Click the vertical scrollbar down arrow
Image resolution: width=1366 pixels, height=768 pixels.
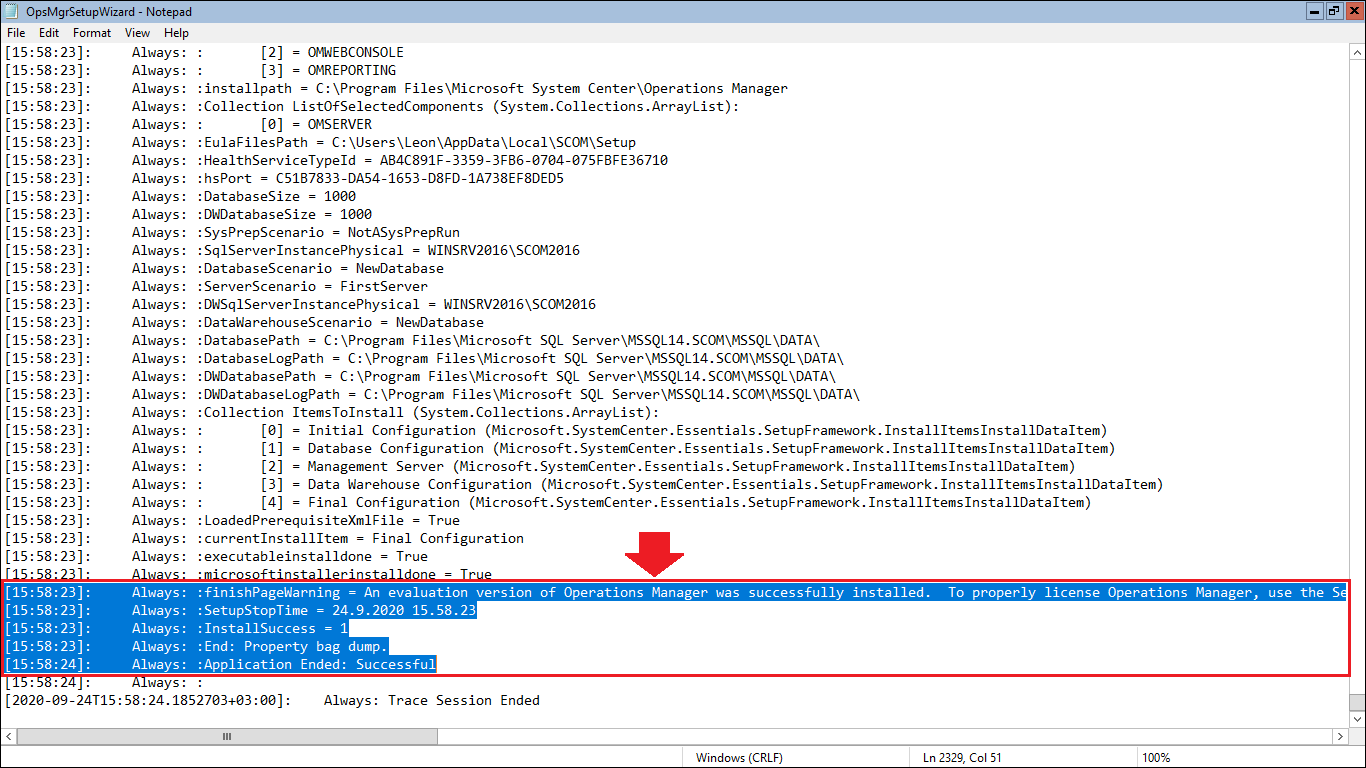click(x=1357, y=718)
